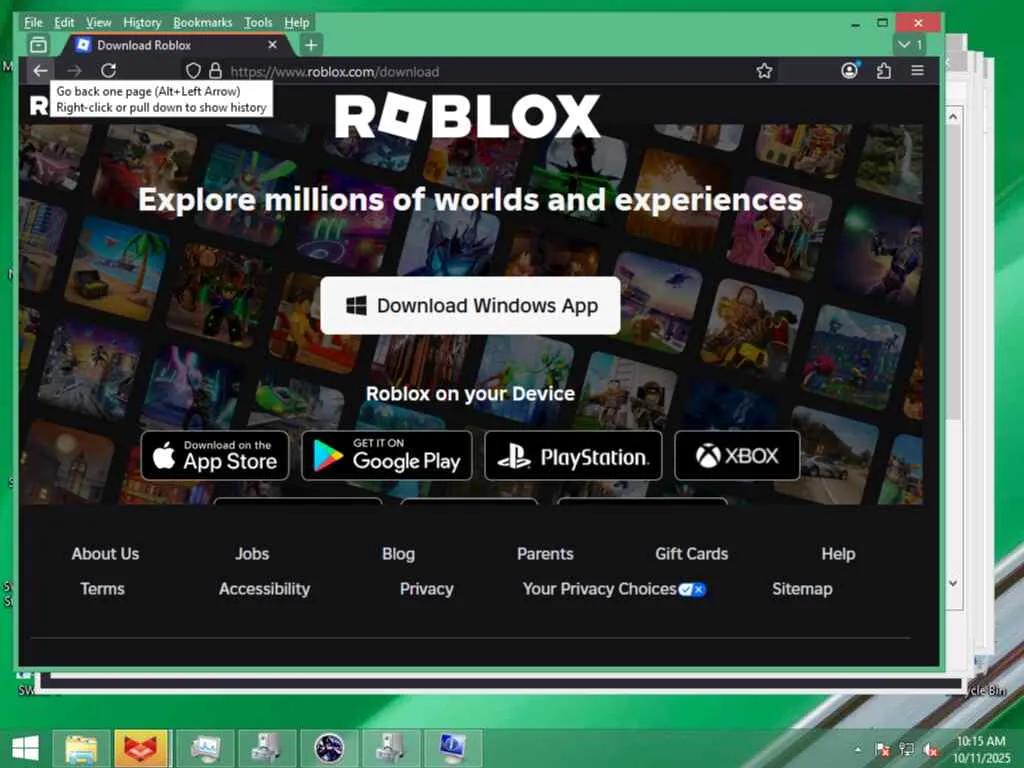Image resolution: width=1024 pixels, height=768 pixels.
Task: Click Download Windows App button
Action: click(x=470, y=306)
